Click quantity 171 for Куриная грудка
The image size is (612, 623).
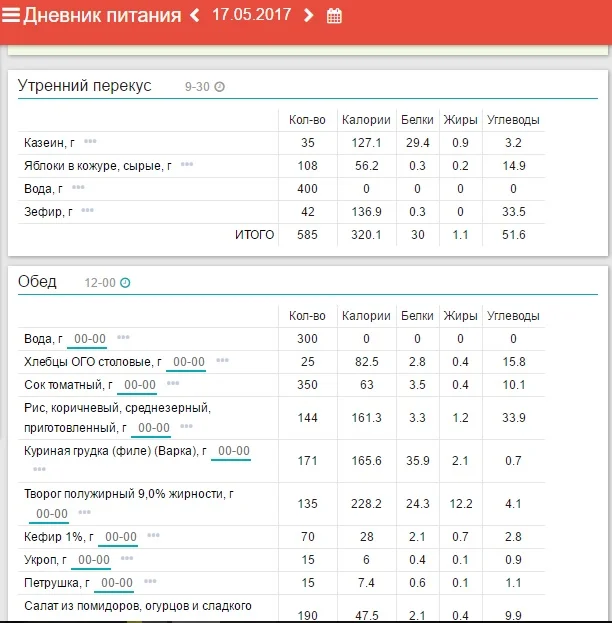click(308, 461)
